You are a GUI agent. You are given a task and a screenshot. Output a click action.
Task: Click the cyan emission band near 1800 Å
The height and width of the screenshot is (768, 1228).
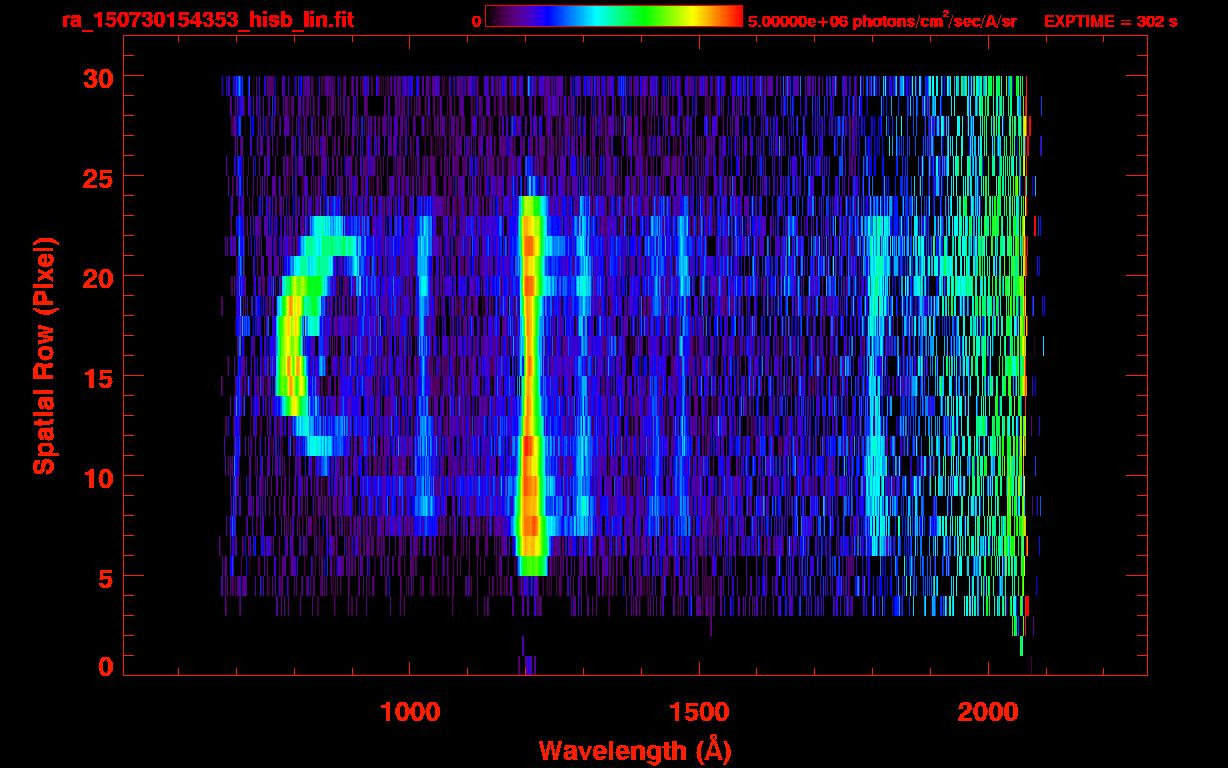878,385
